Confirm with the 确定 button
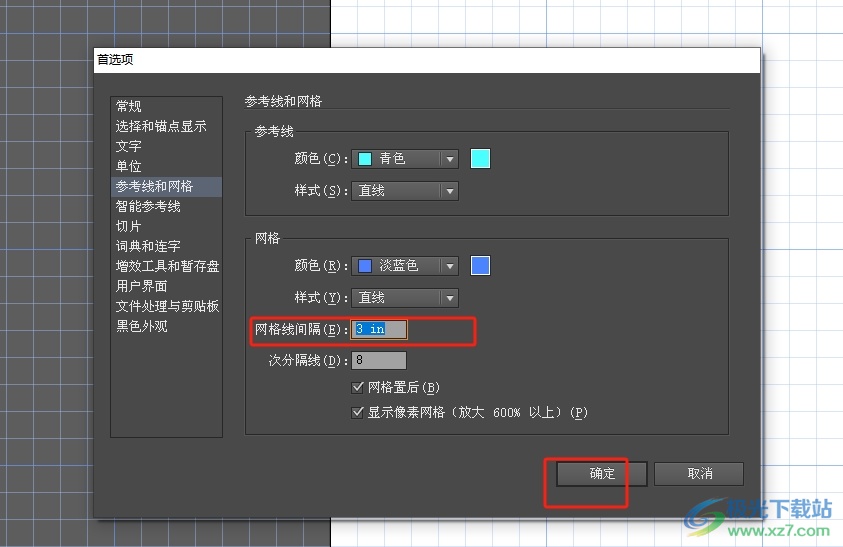The height and width of the screenshot is (547, 843). pyautogui.click(x=602, y=474)
